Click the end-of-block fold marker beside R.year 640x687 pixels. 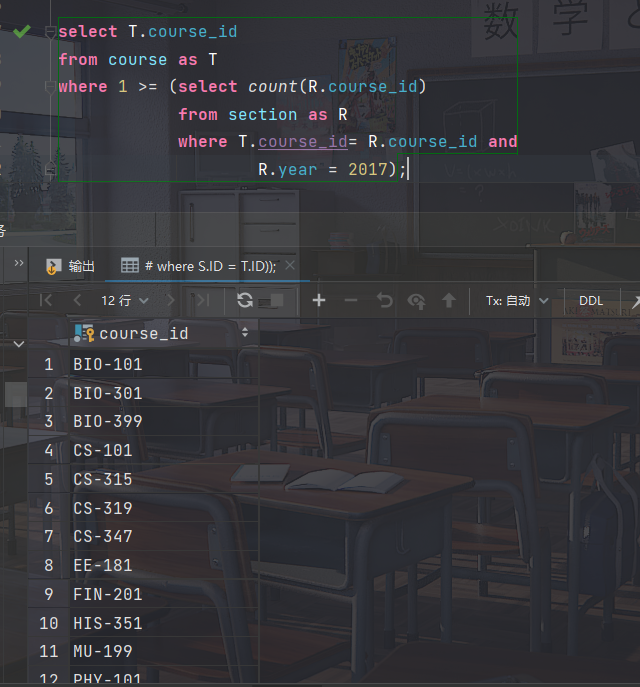50,169
